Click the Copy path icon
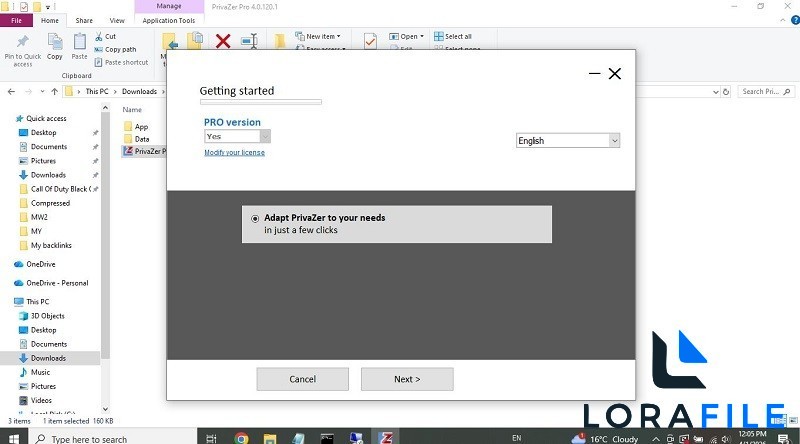 [x=99, y=50]
